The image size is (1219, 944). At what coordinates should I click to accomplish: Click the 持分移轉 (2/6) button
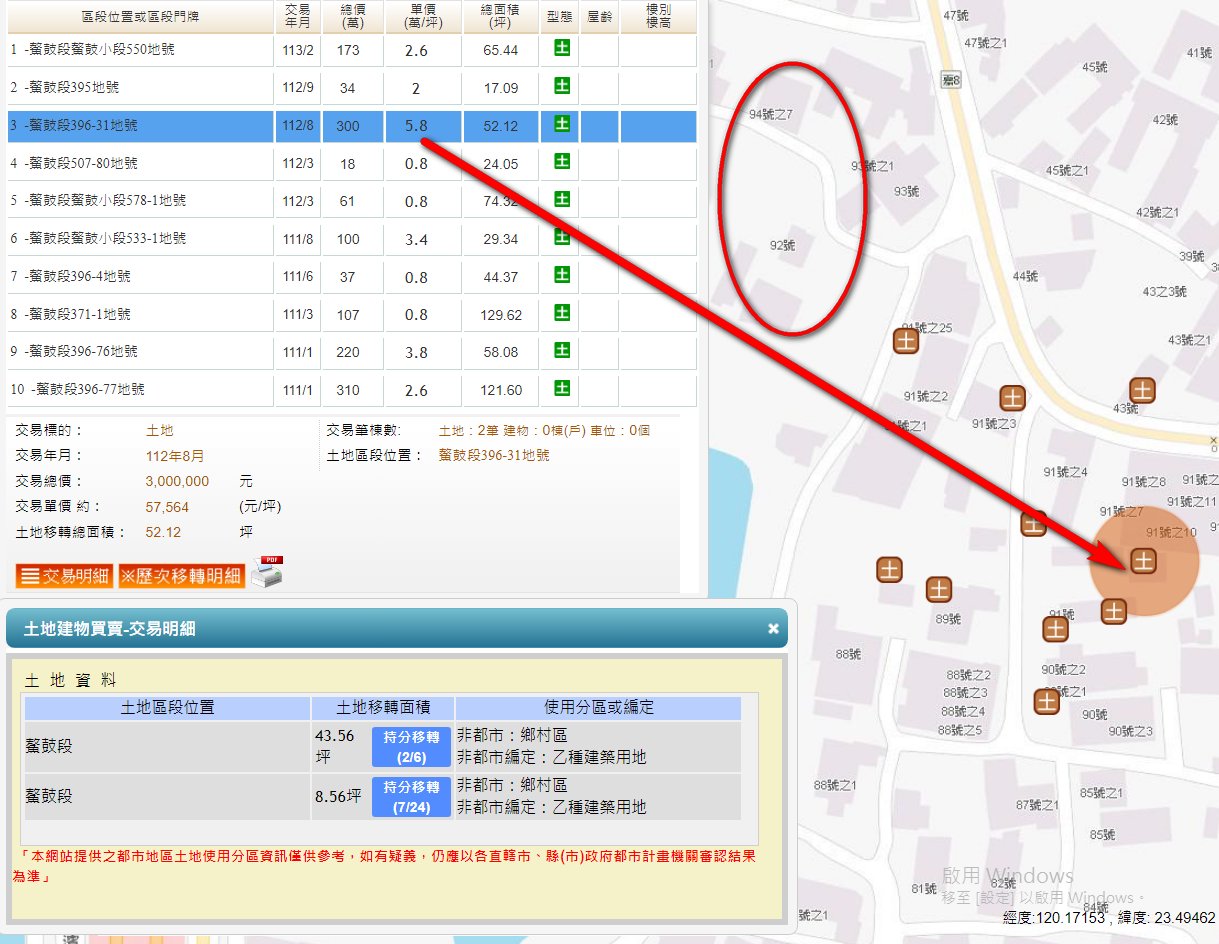click(412, 745)
